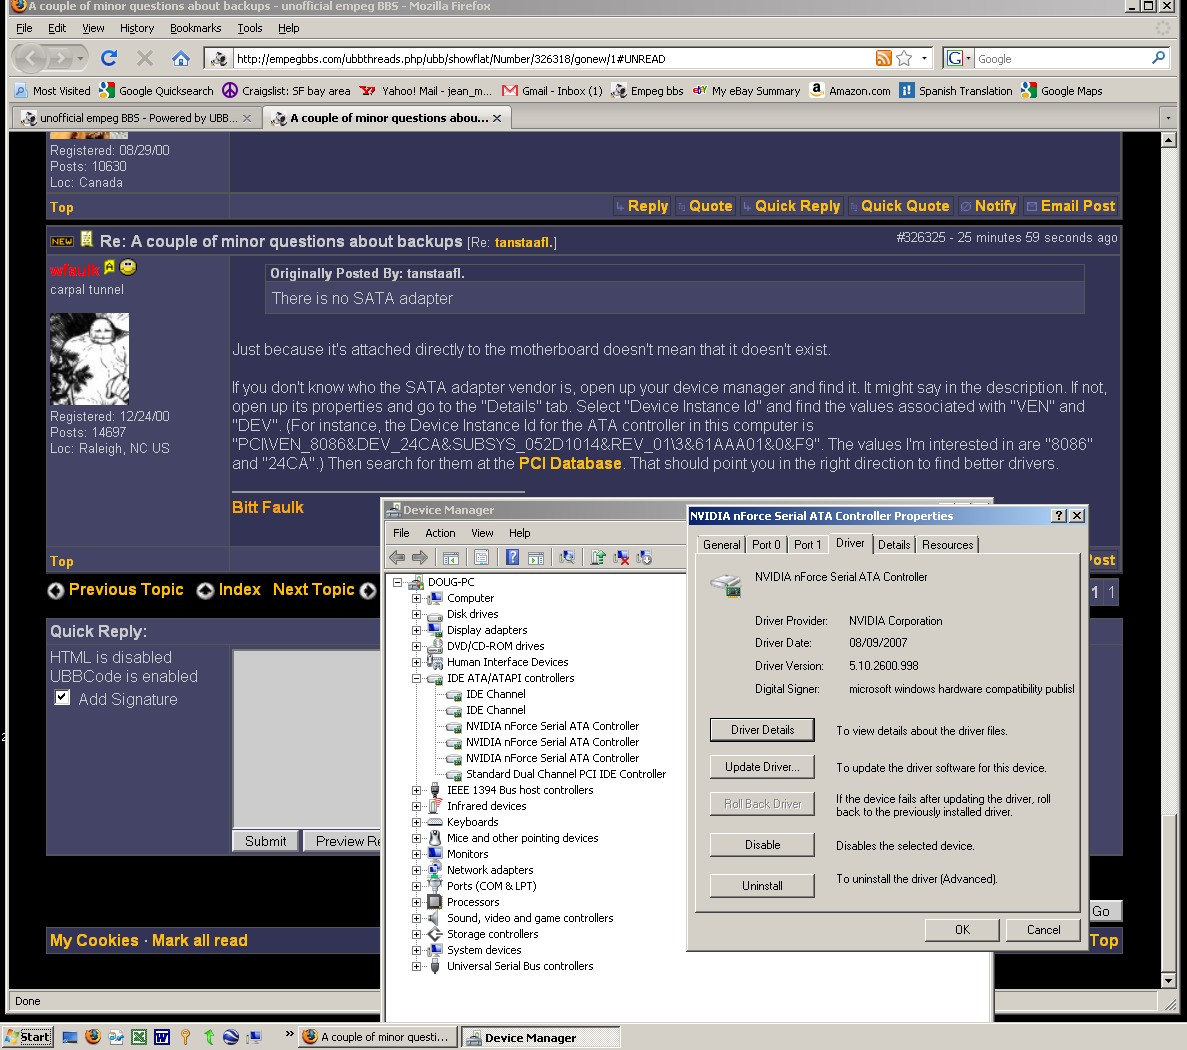Screen dimensions: 1187x1050
Task: Click the page scrollbar down arrow
Action: pyautogui.click(x=1168, y=980)
